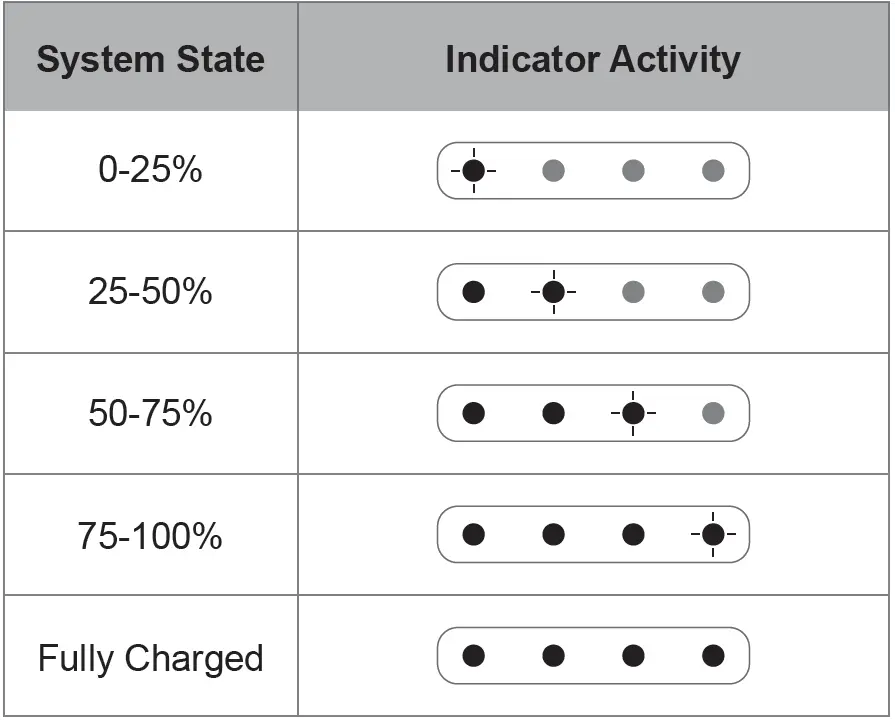Click the Fully Charged state label

click(151, 659)
